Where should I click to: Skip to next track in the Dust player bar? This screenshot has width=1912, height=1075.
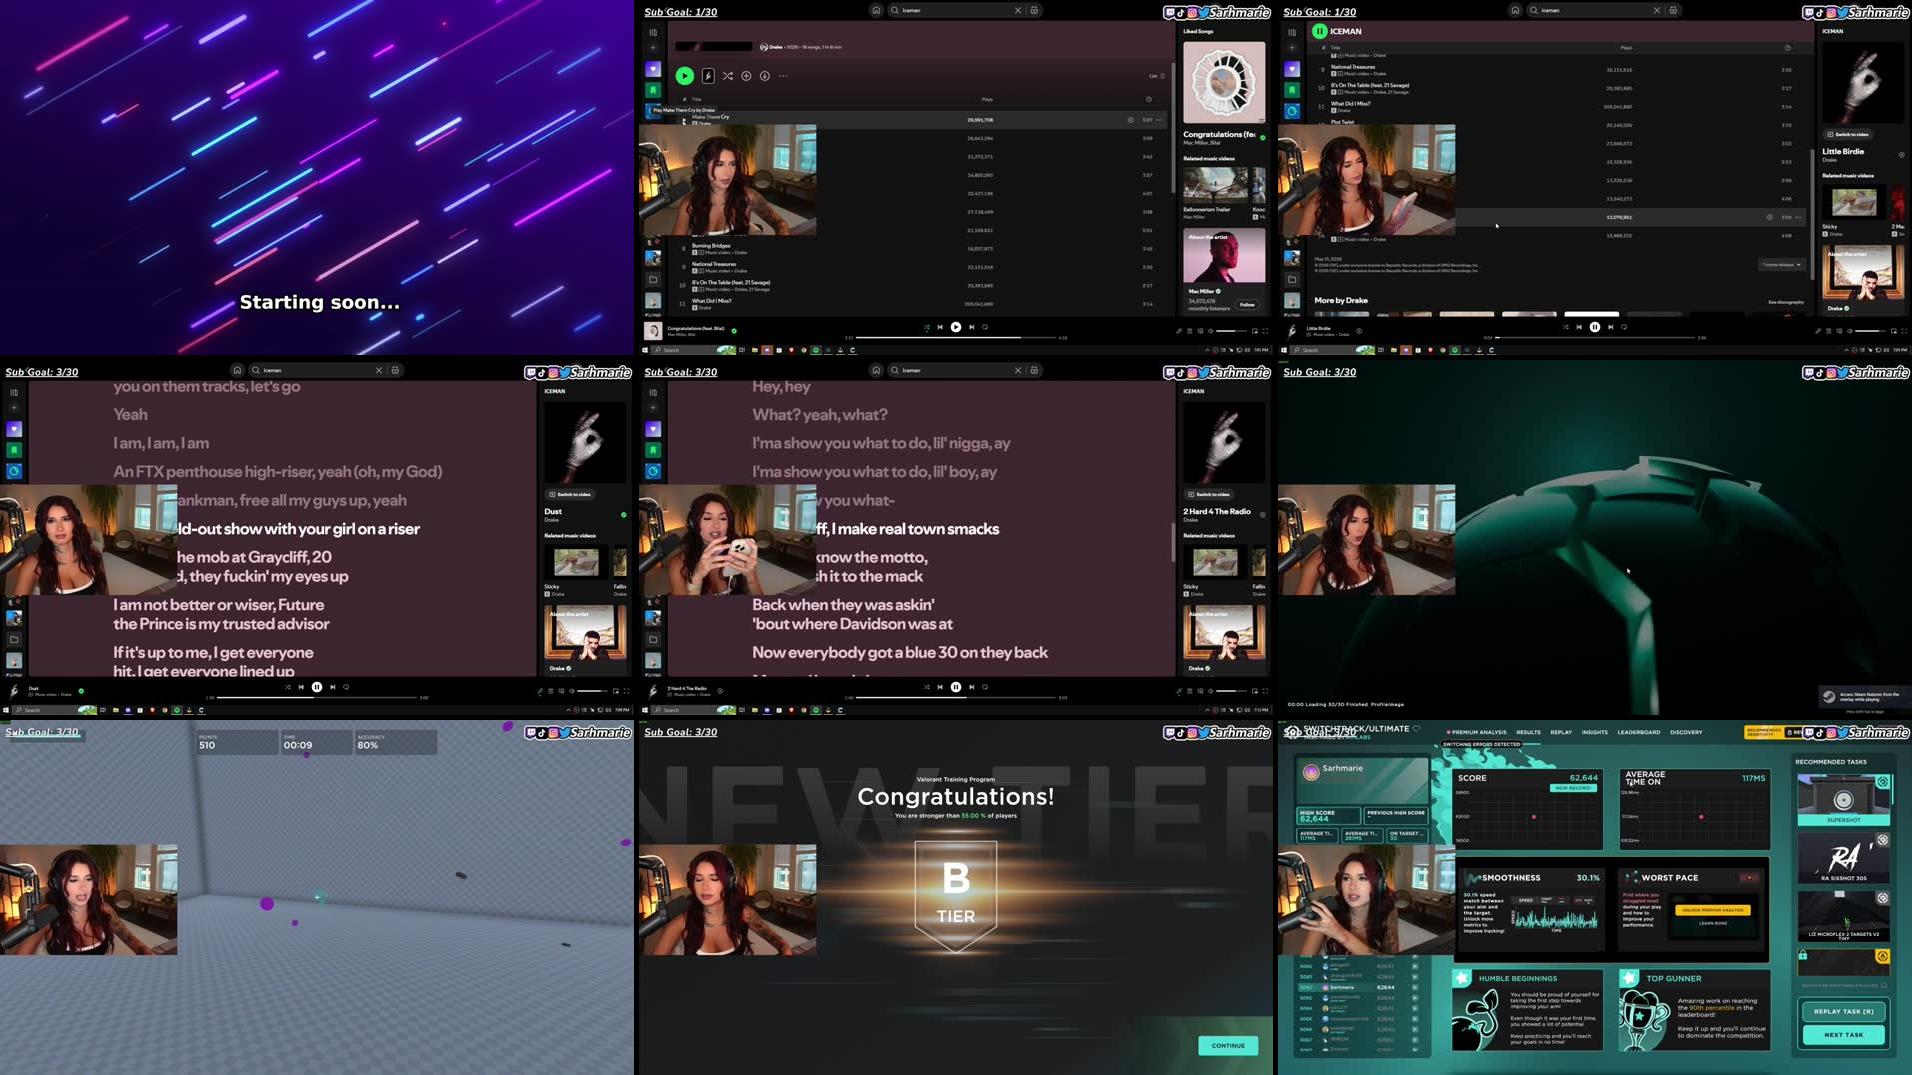click(333, 687)
